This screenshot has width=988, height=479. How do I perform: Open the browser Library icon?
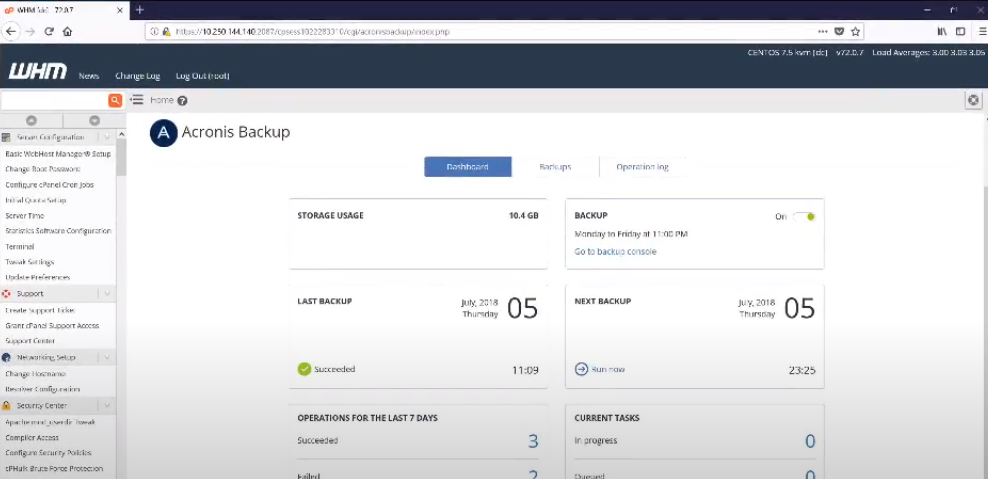point(942,32)
